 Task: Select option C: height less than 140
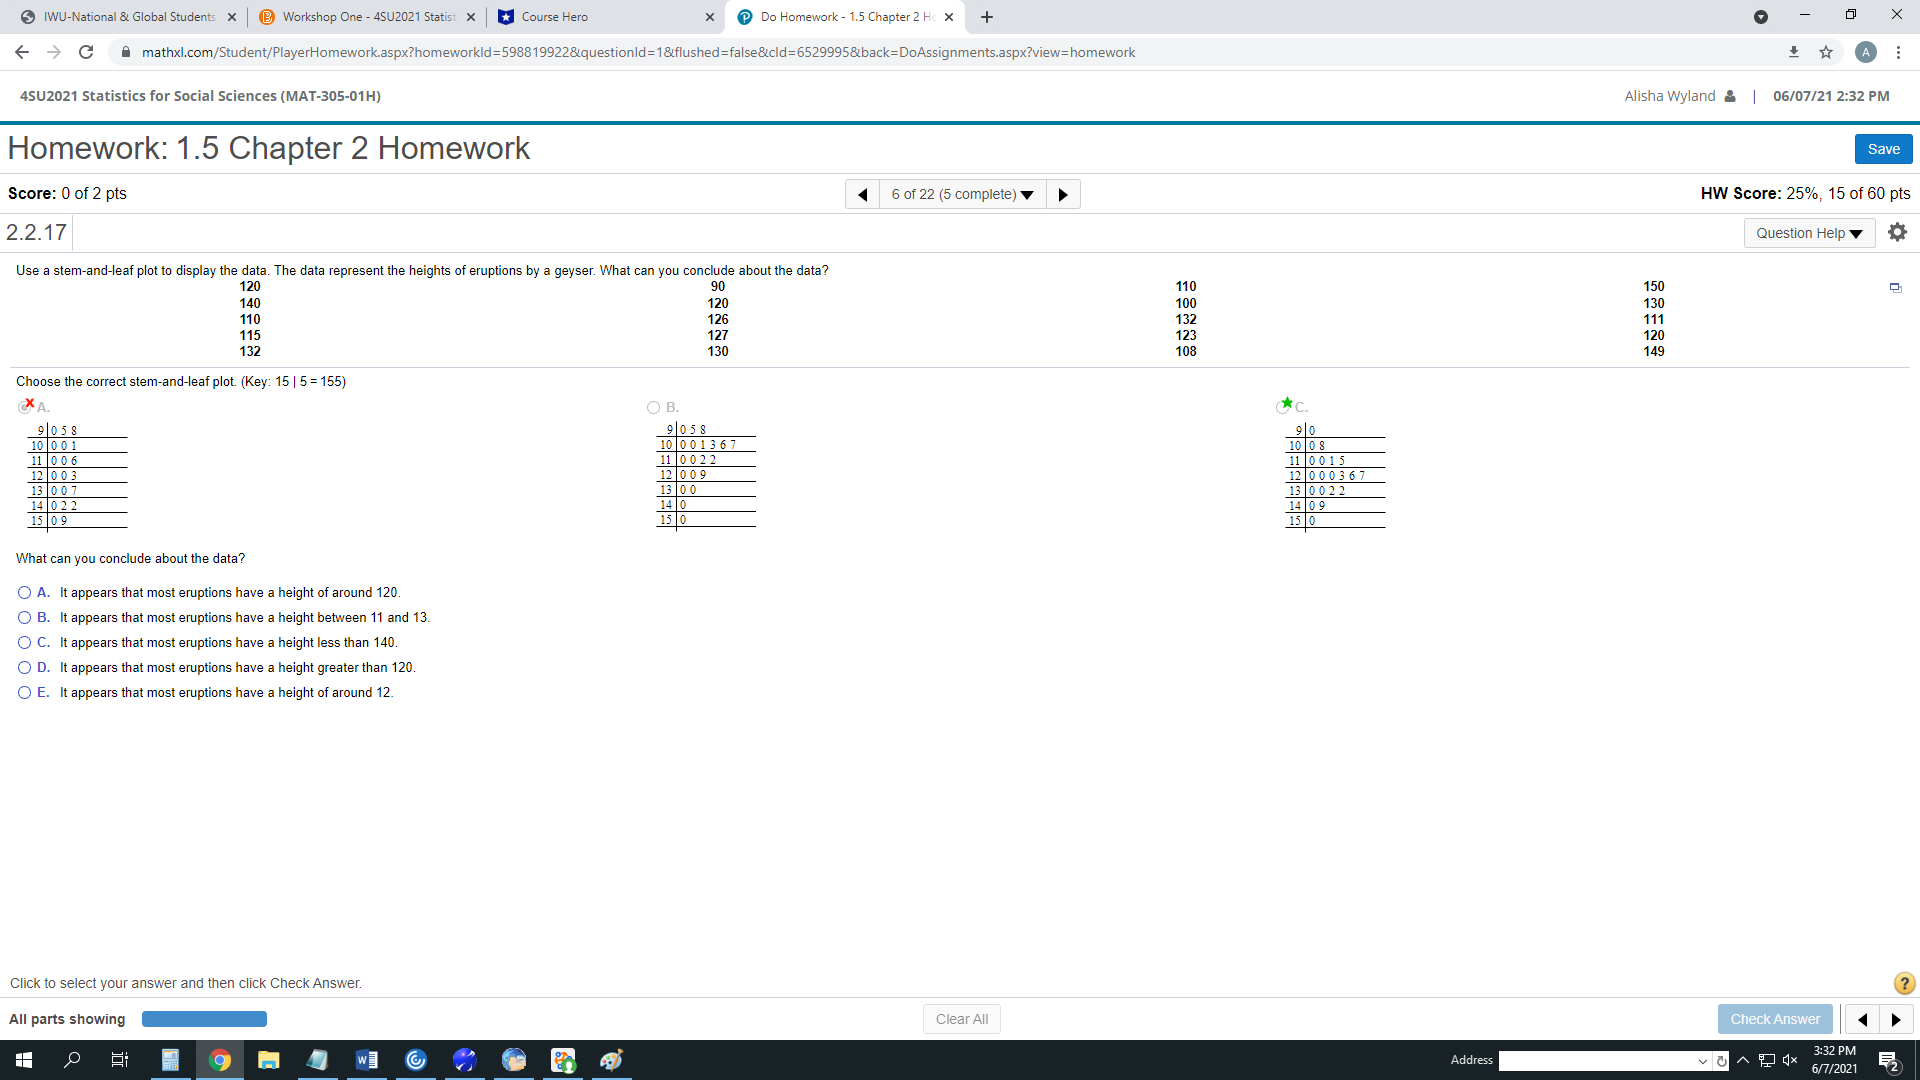coord(25,643)
